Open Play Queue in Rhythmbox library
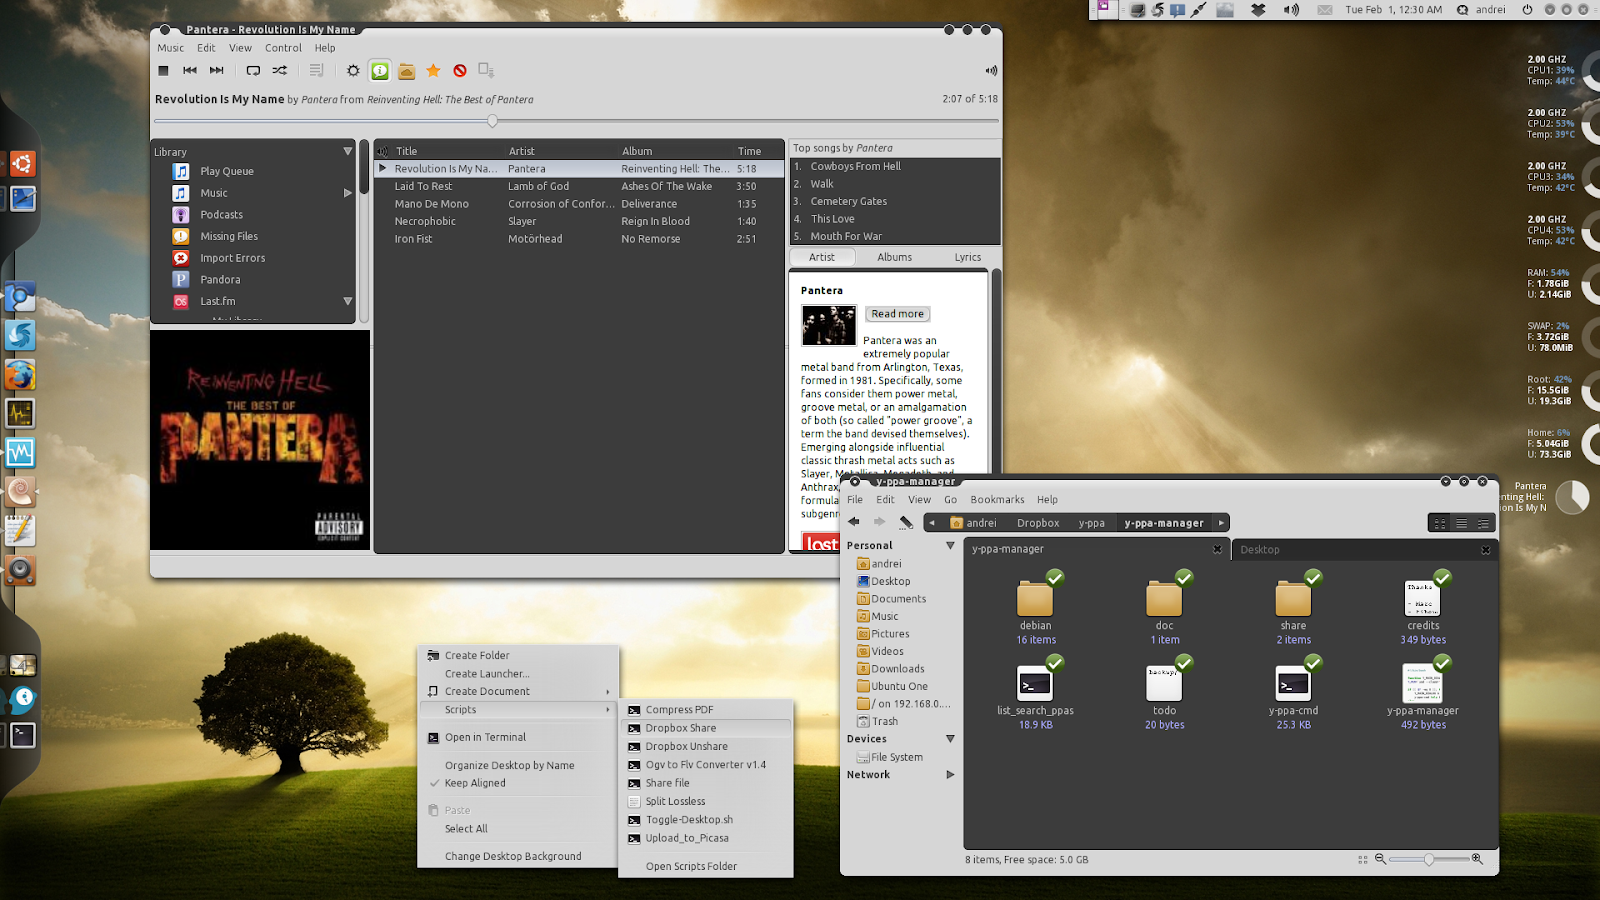 coord(226,171)
